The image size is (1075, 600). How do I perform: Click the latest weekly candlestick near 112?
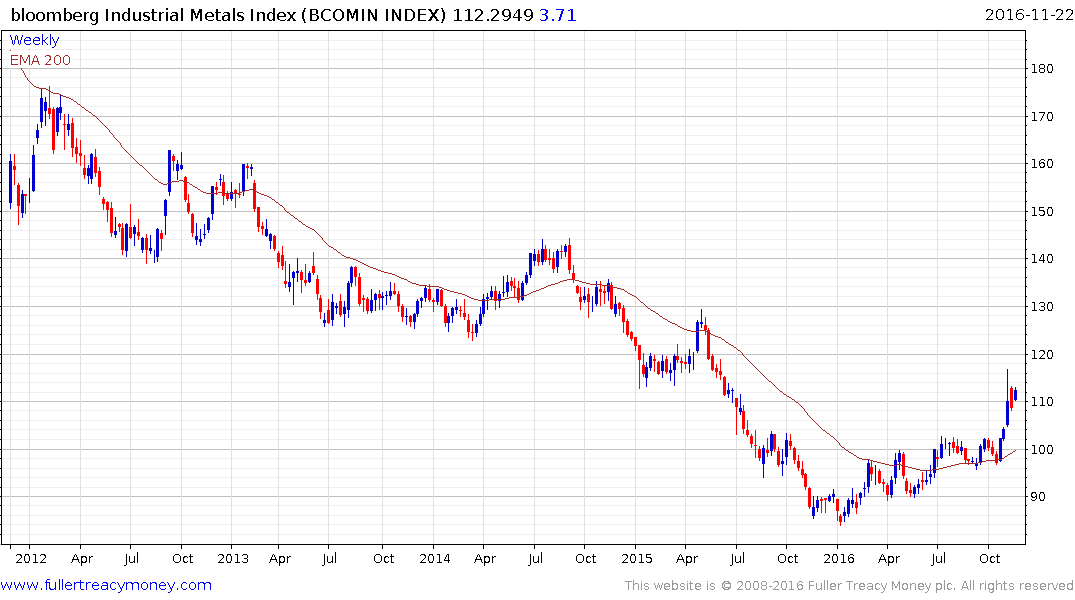pyautogui.click(x=1015, y=394)
